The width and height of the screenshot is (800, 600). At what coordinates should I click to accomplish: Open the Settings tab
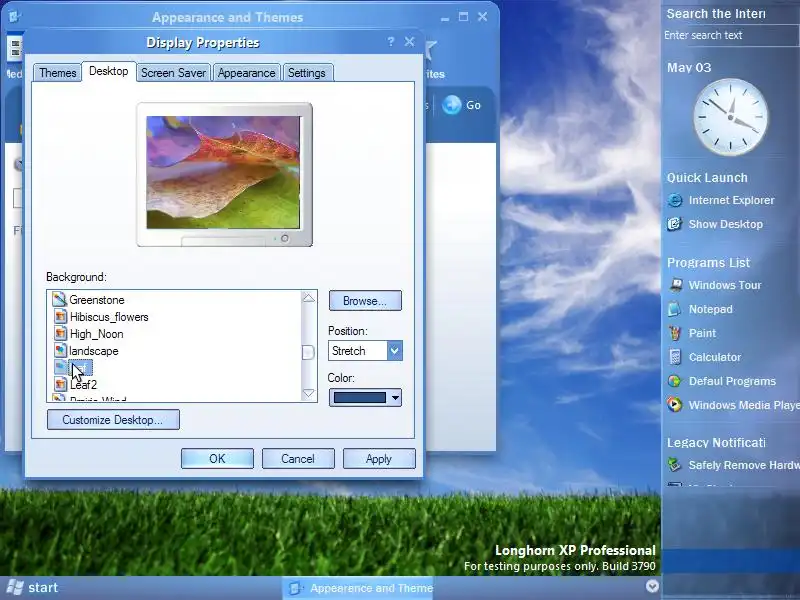tap(307, 73)
